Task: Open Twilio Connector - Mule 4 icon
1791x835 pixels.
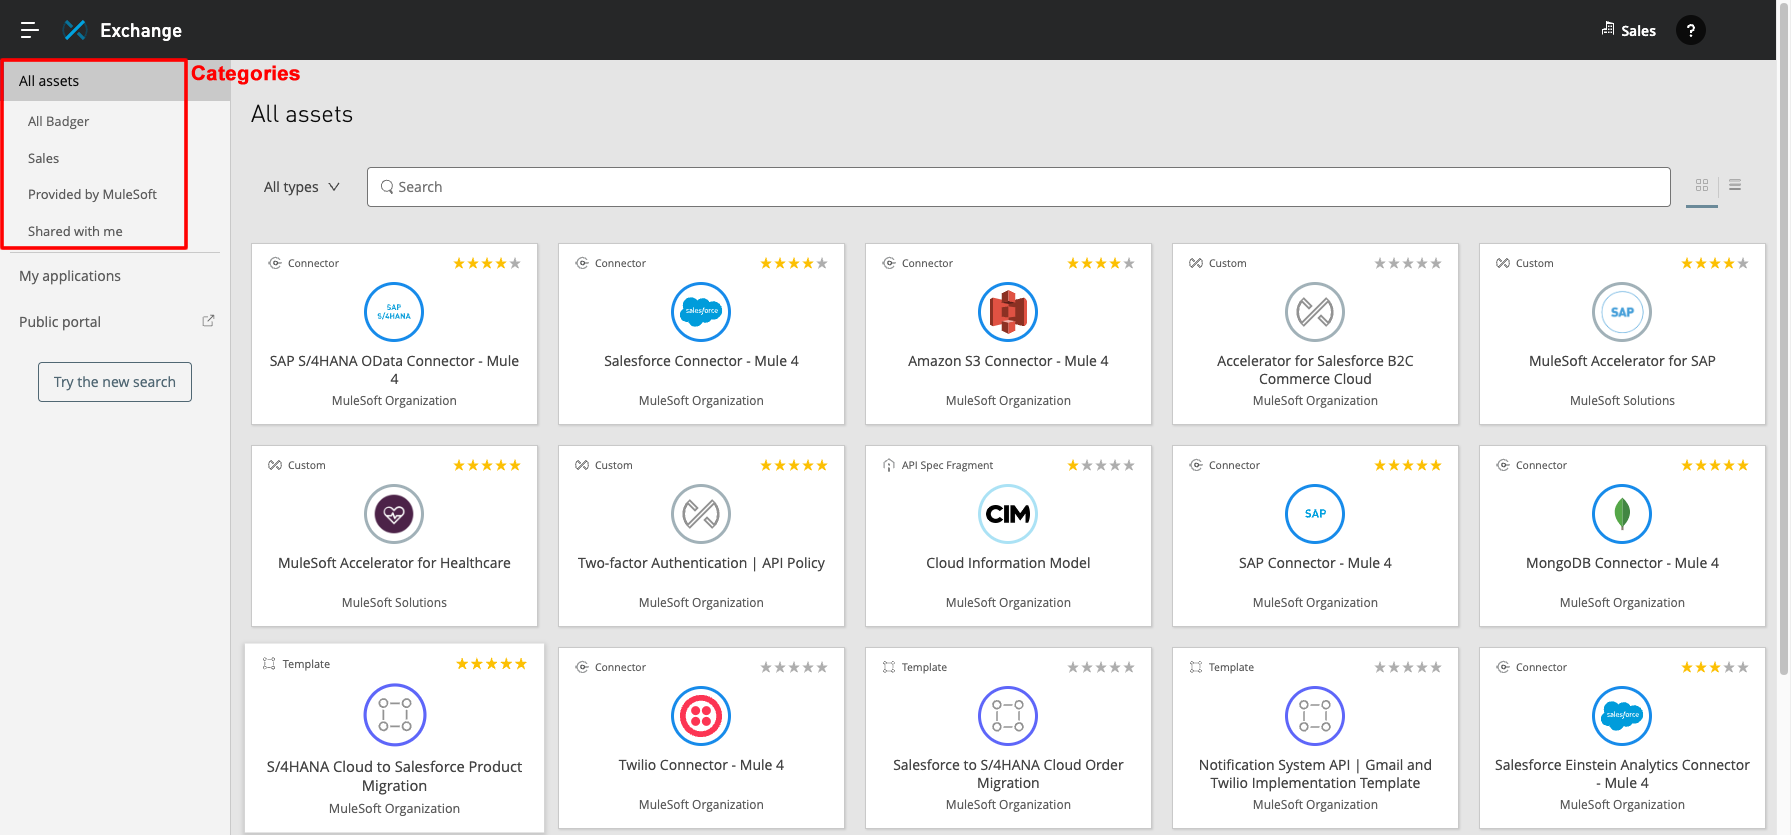Action: pyautogui.click(x=701, y=716)
